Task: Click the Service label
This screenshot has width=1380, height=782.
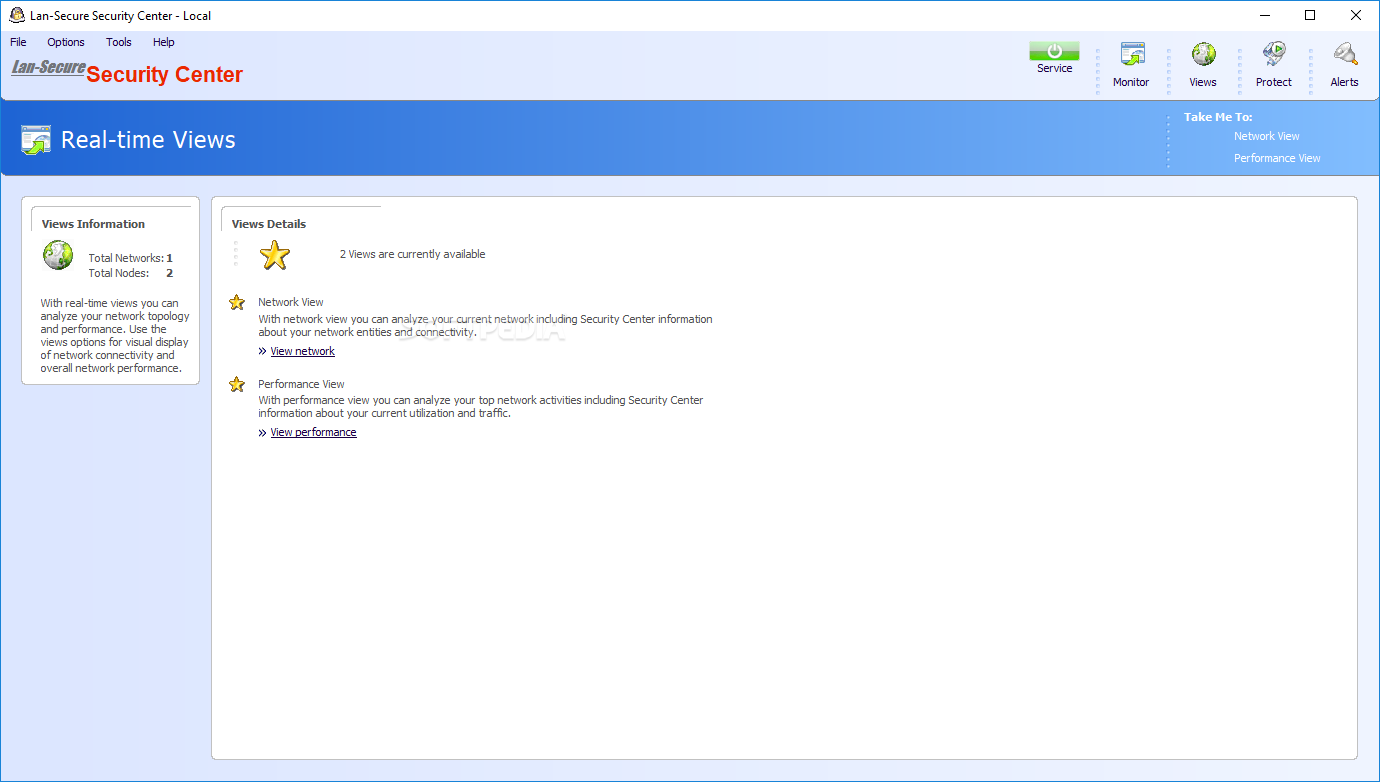Action: pos(1054,68)
